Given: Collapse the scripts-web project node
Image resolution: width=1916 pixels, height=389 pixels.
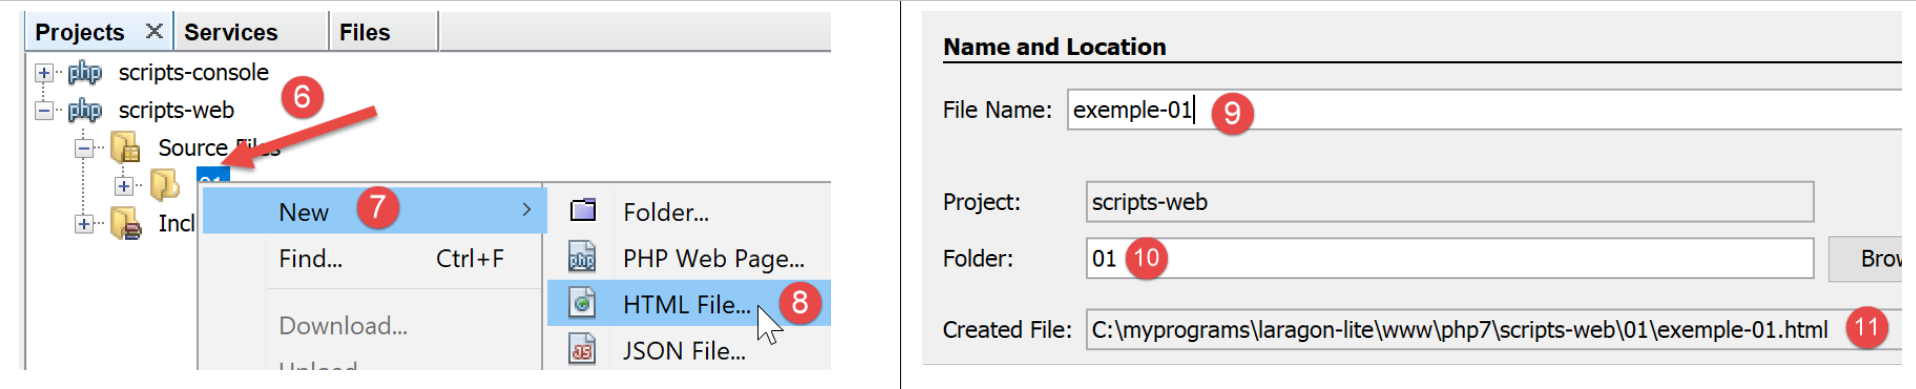Looking at the screenshot, I should point(44,110).
